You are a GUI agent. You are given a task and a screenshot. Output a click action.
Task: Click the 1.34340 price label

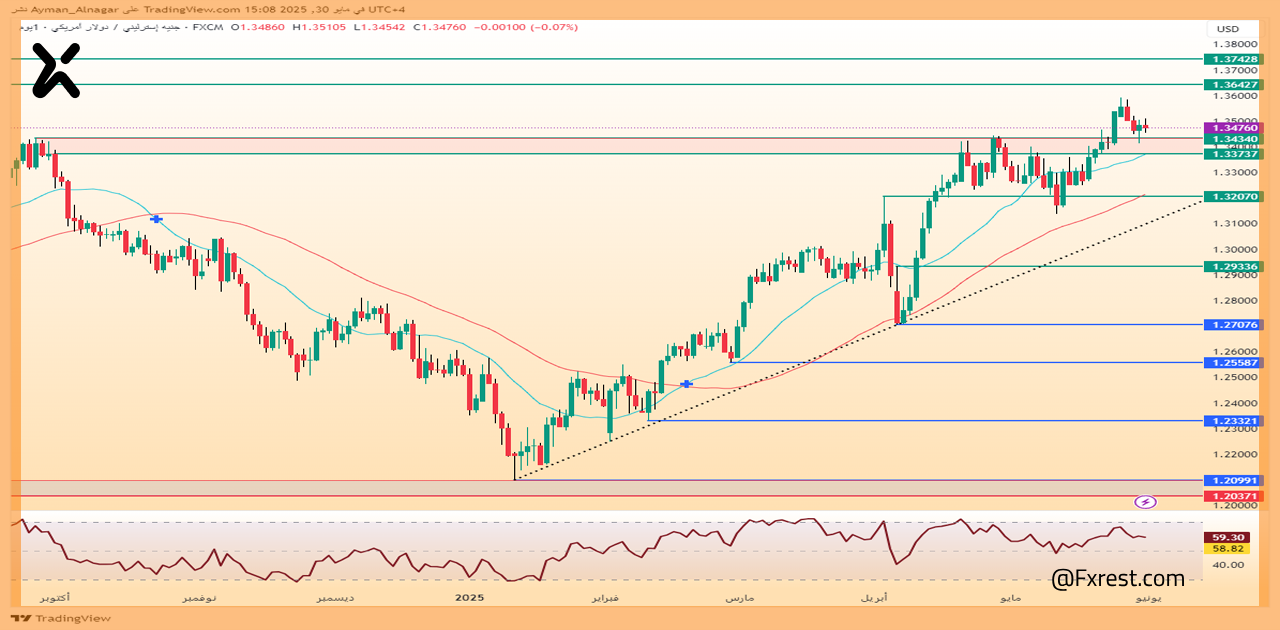pos(1235,140)
